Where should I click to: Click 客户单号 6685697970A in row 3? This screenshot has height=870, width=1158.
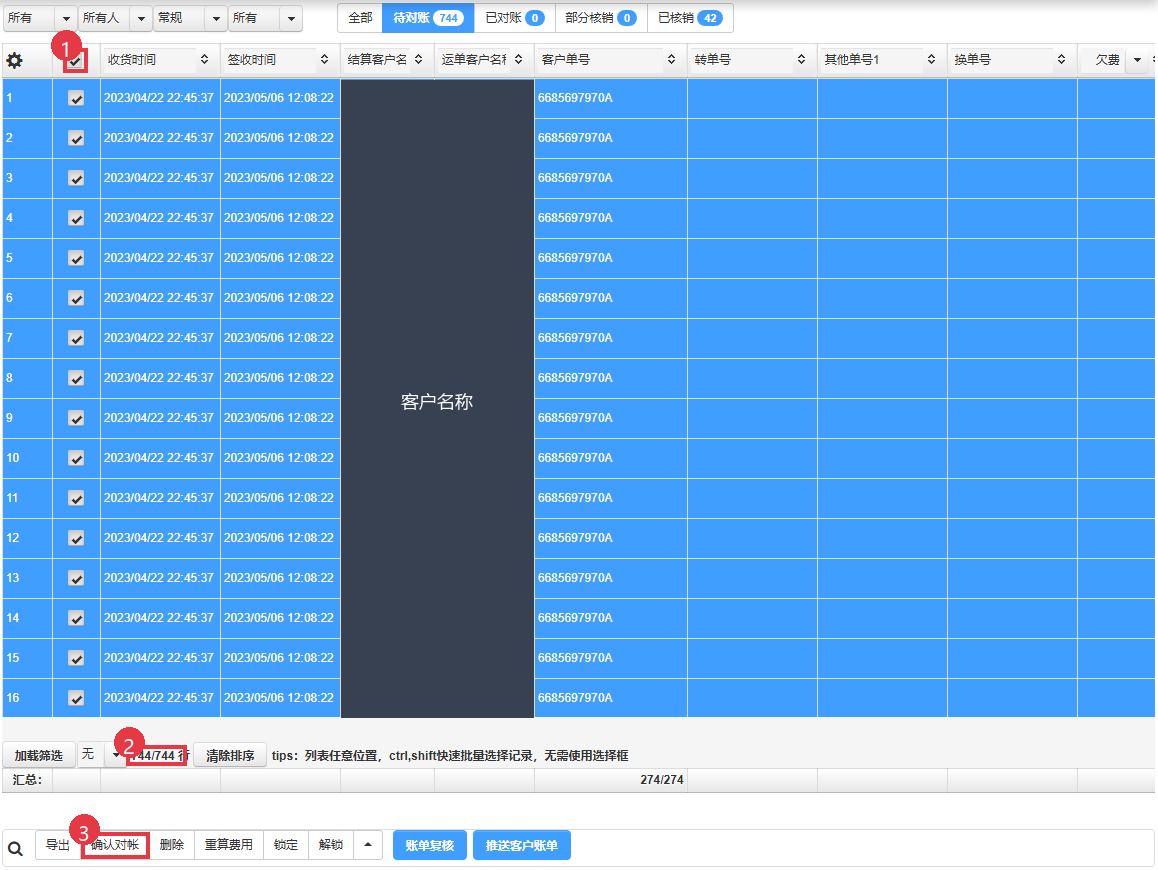(x=575, y=178)
